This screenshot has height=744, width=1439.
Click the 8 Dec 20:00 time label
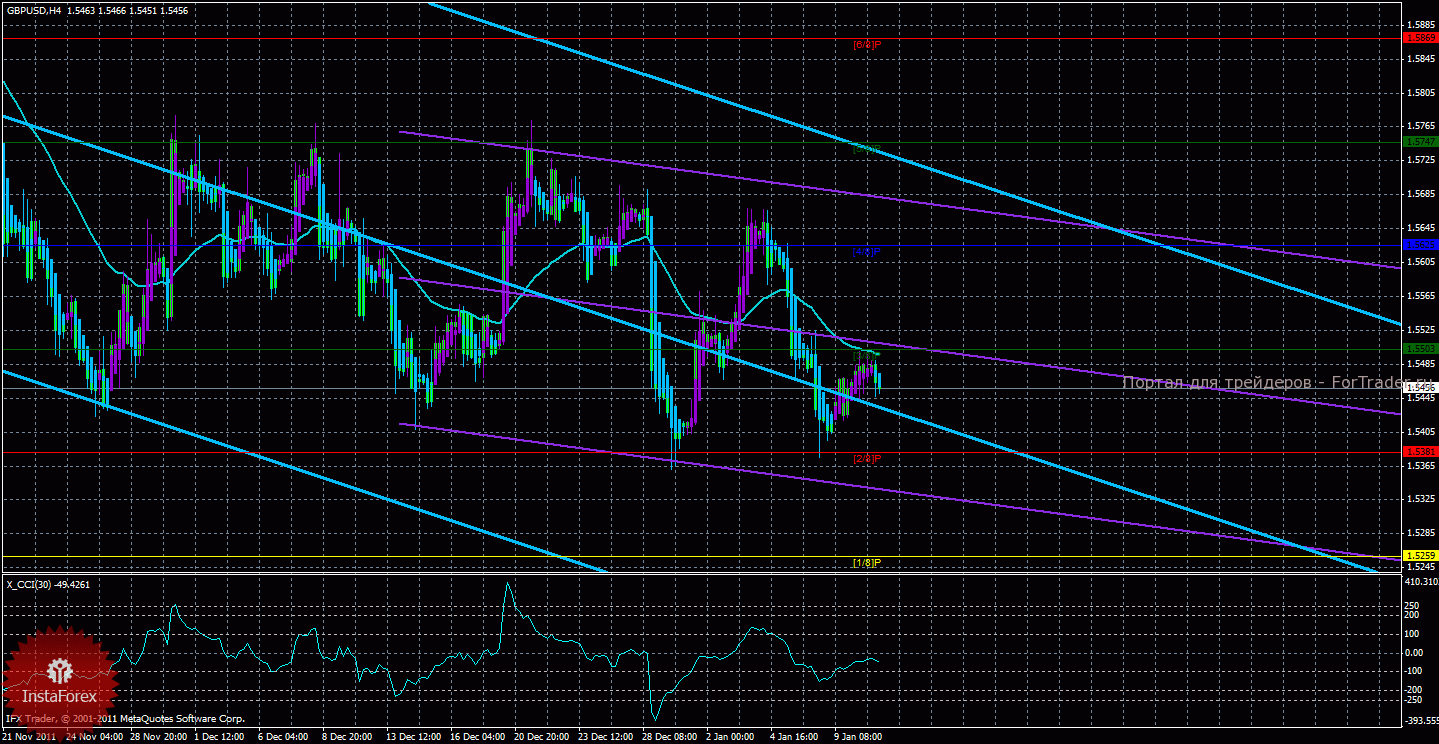click(x=349, y=737)
